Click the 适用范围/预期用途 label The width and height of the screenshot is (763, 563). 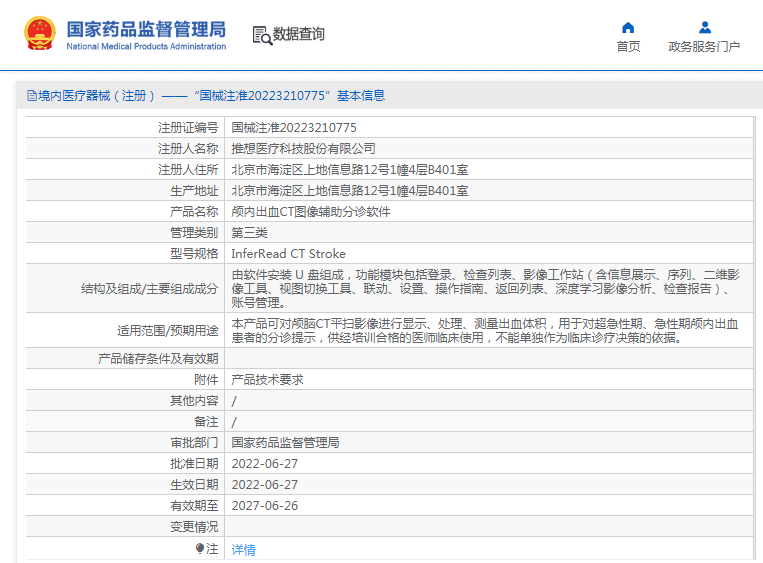(x=167, y=330)
